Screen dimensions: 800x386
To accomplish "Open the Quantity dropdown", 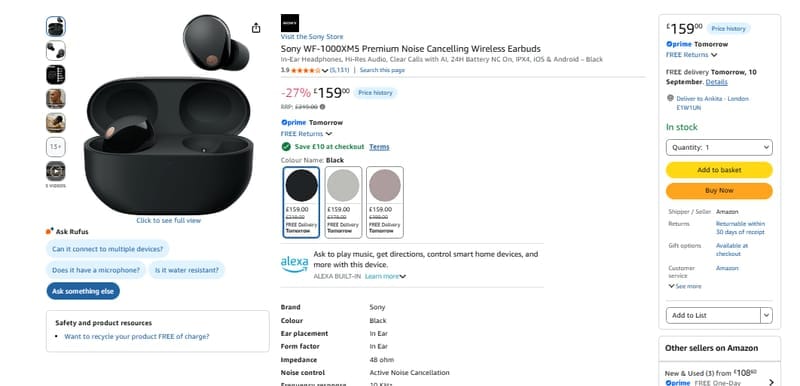I will 719,147.
